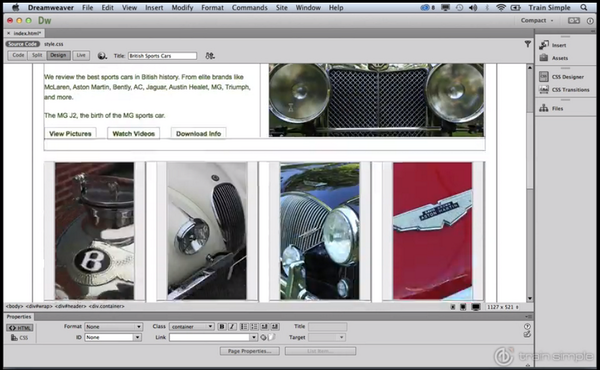Select the index.html document tab

tap(24, 33)
